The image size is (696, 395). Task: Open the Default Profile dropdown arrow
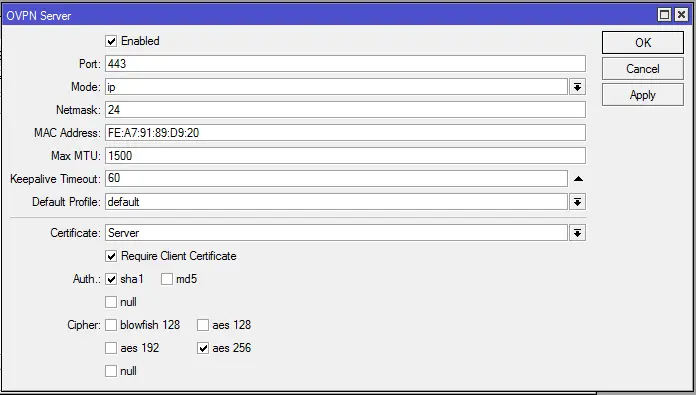coord(577,202)
